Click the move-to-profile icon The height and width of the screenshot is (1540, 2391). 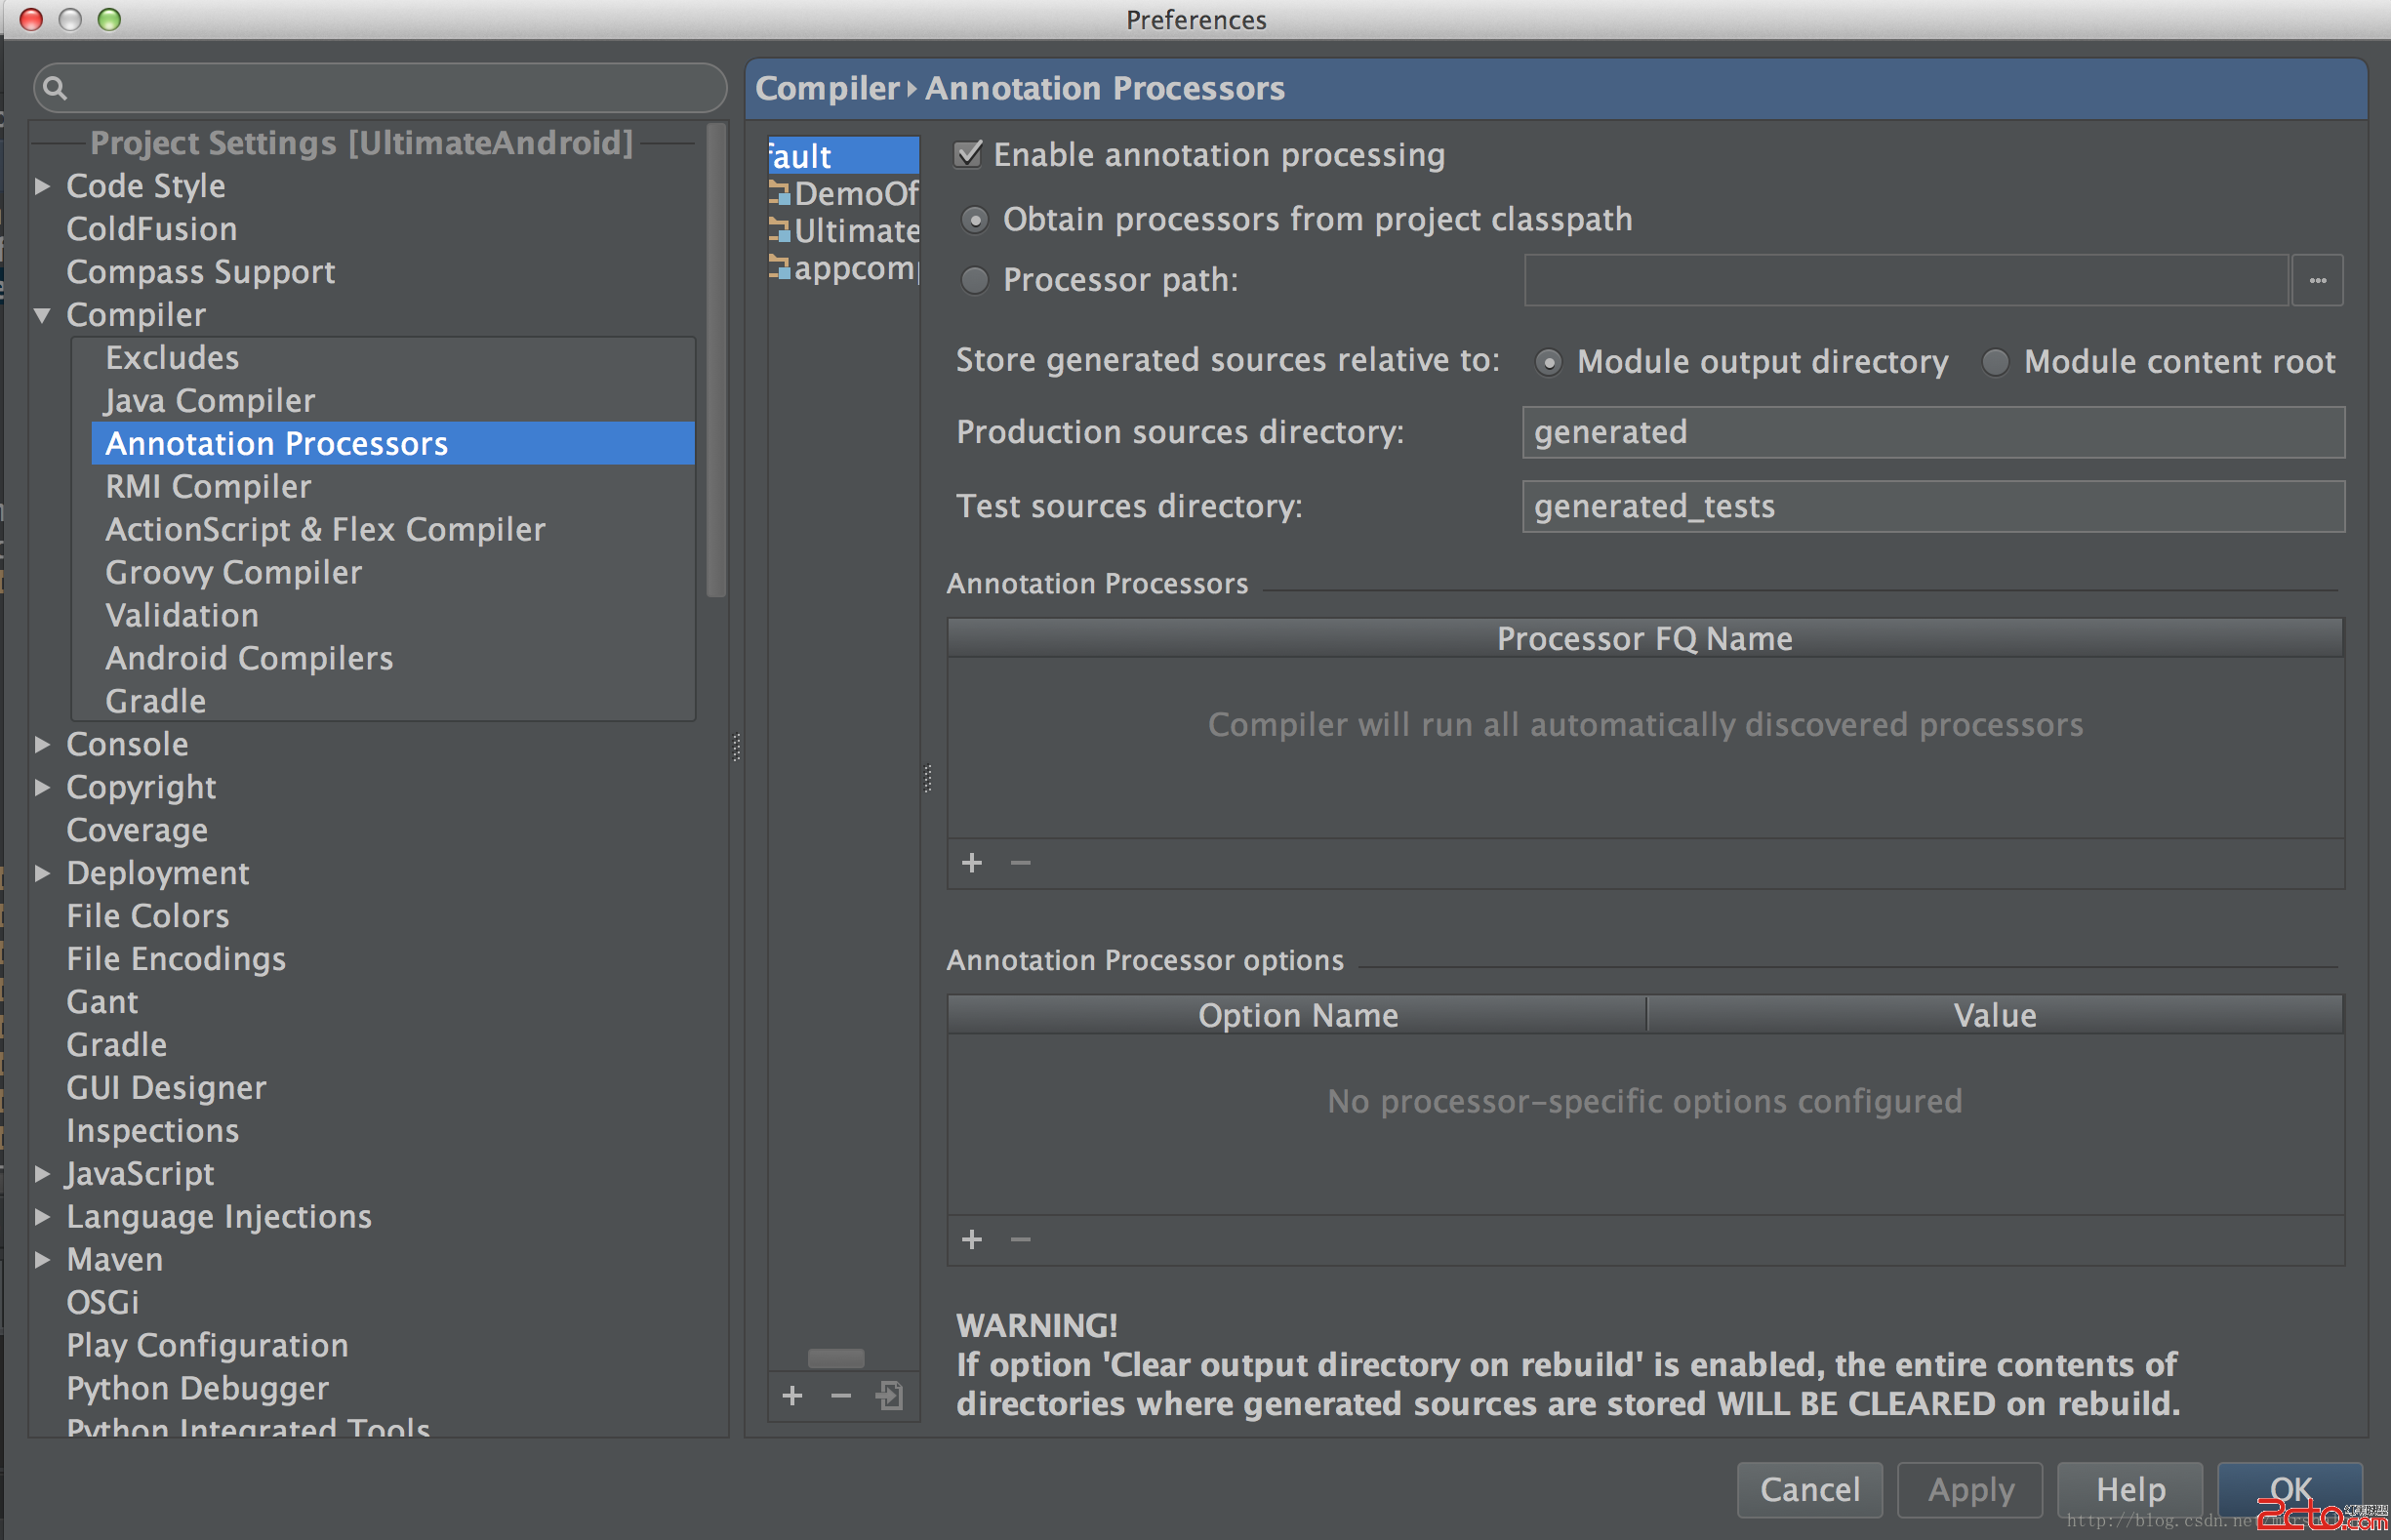coord(889,1395)
